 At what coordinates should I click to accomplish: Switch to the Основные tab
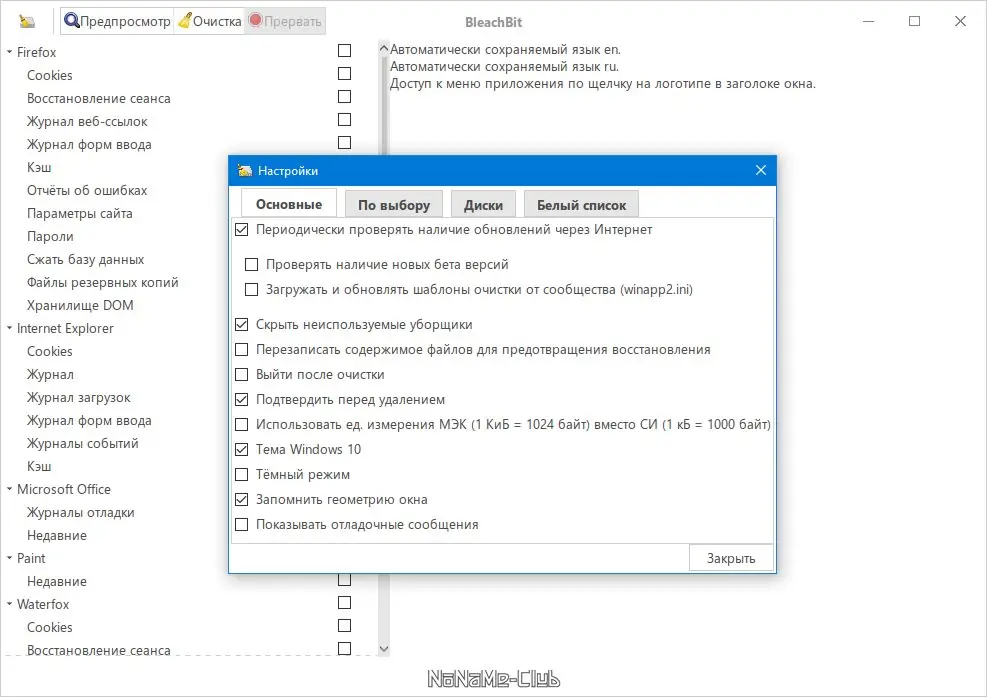click(x=289, y=204)
